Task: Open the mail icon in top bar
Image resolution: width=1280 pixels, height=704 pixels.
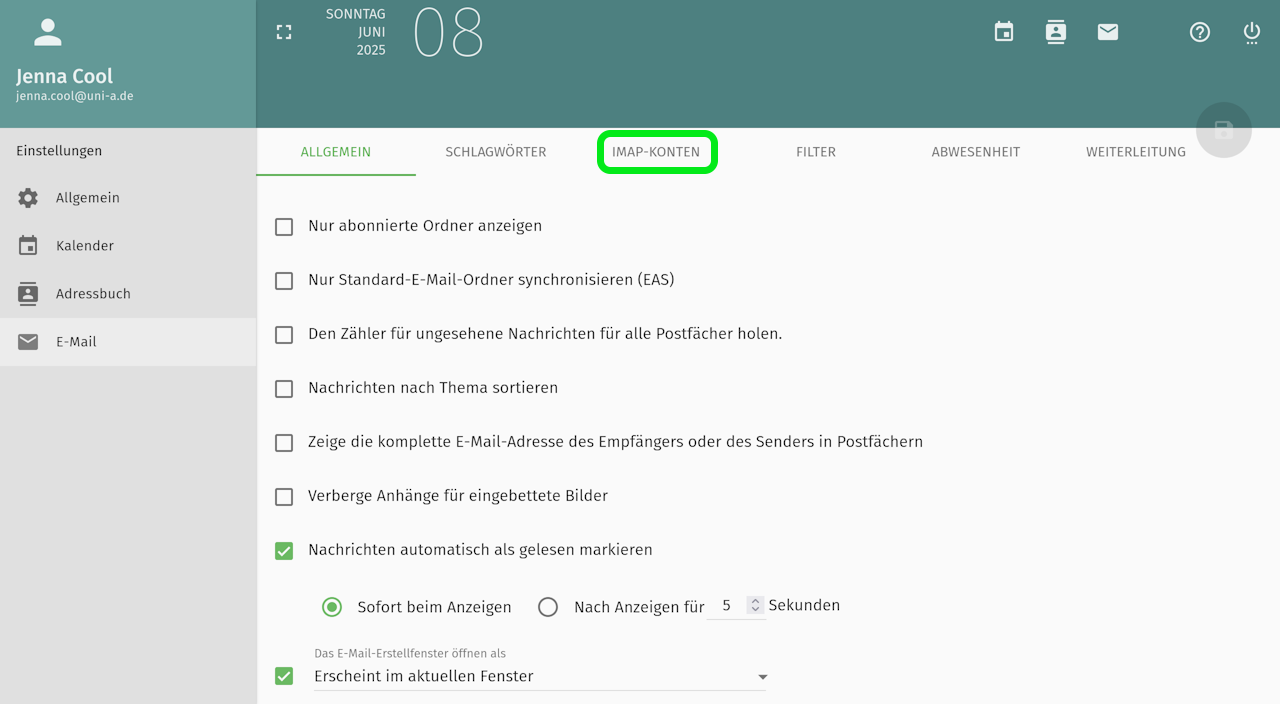Action: (x=1108, y=32)
